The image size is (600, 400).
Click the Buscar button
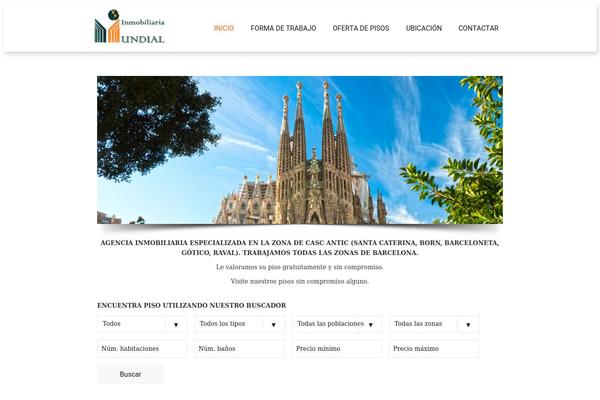click(130, 374)
